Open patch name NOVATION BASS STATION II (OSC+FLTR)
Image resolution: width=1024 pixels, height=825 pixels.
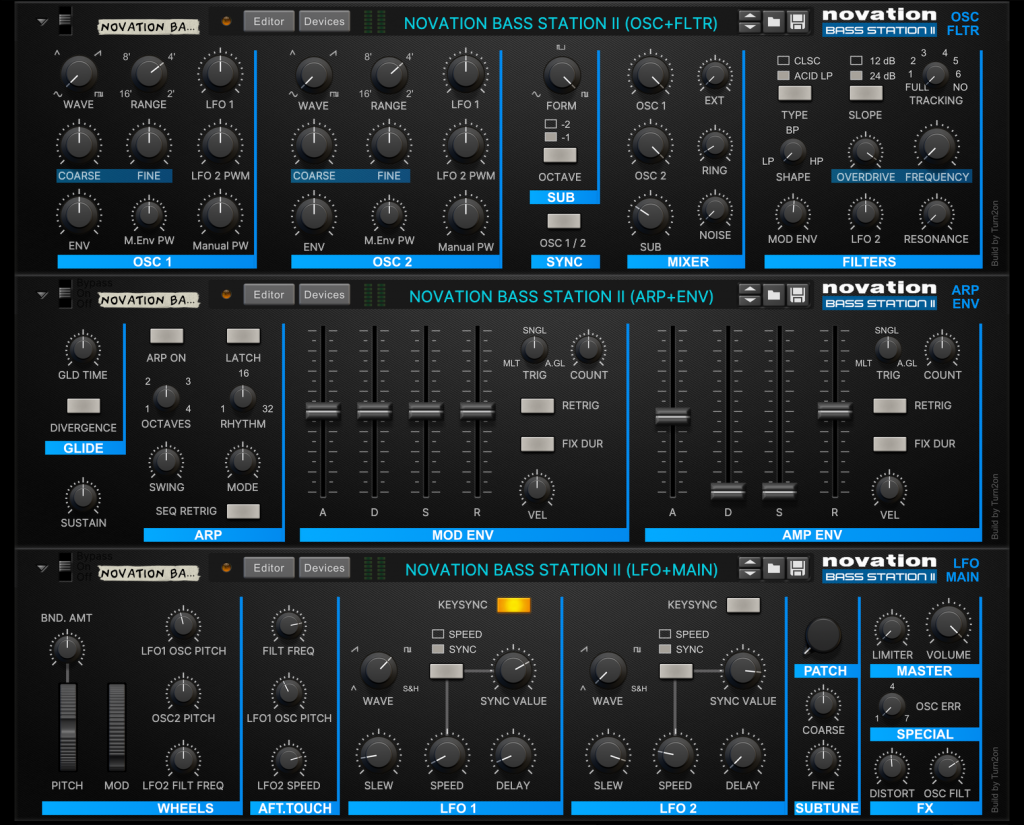pyautogui.click(x=560, y=23)
